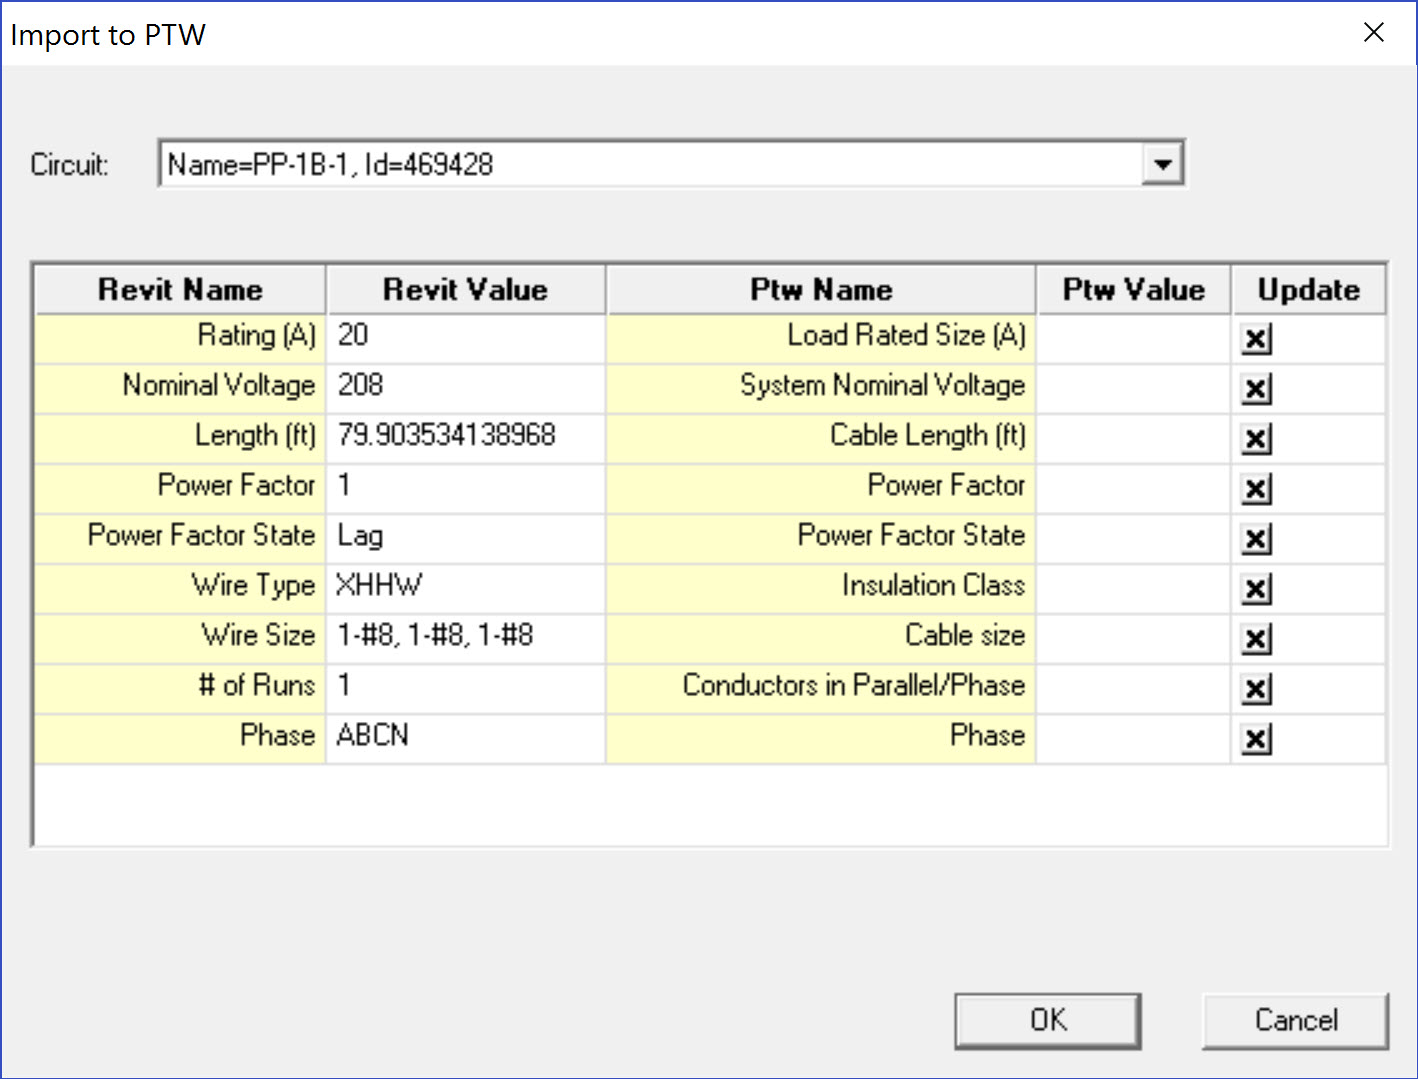The width and height of the screenshot is (1418, 1079).
Task: Toggle the Update icon for # of Runs
Action: pos(1256,689)
